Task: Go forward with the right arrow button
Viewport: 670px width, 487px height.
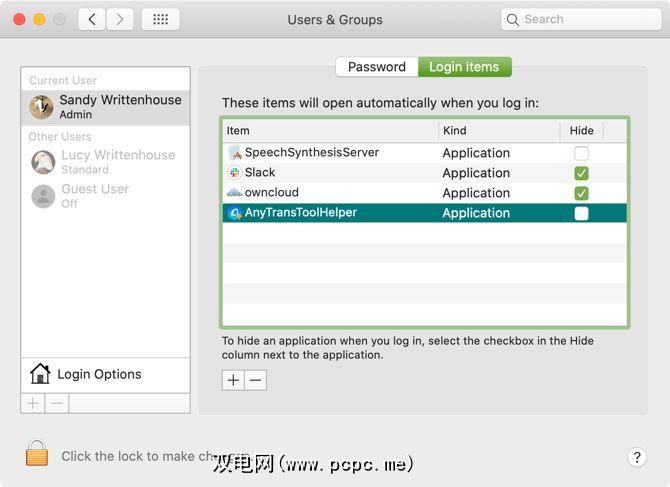Action: tap(120, 19)
